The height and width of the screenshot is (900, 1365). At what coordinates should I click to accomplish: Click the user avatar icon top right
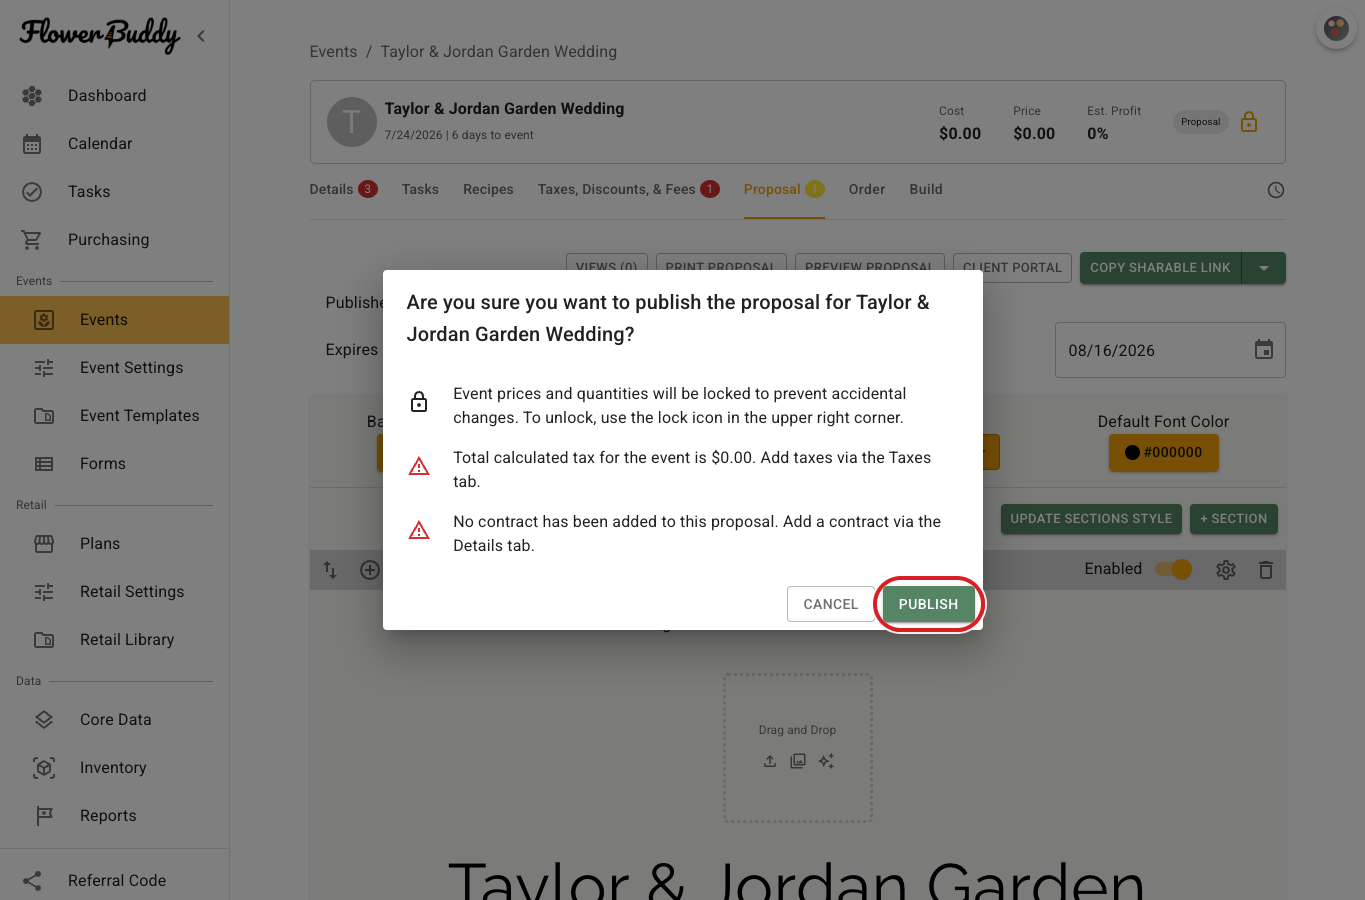point(1336,29)
